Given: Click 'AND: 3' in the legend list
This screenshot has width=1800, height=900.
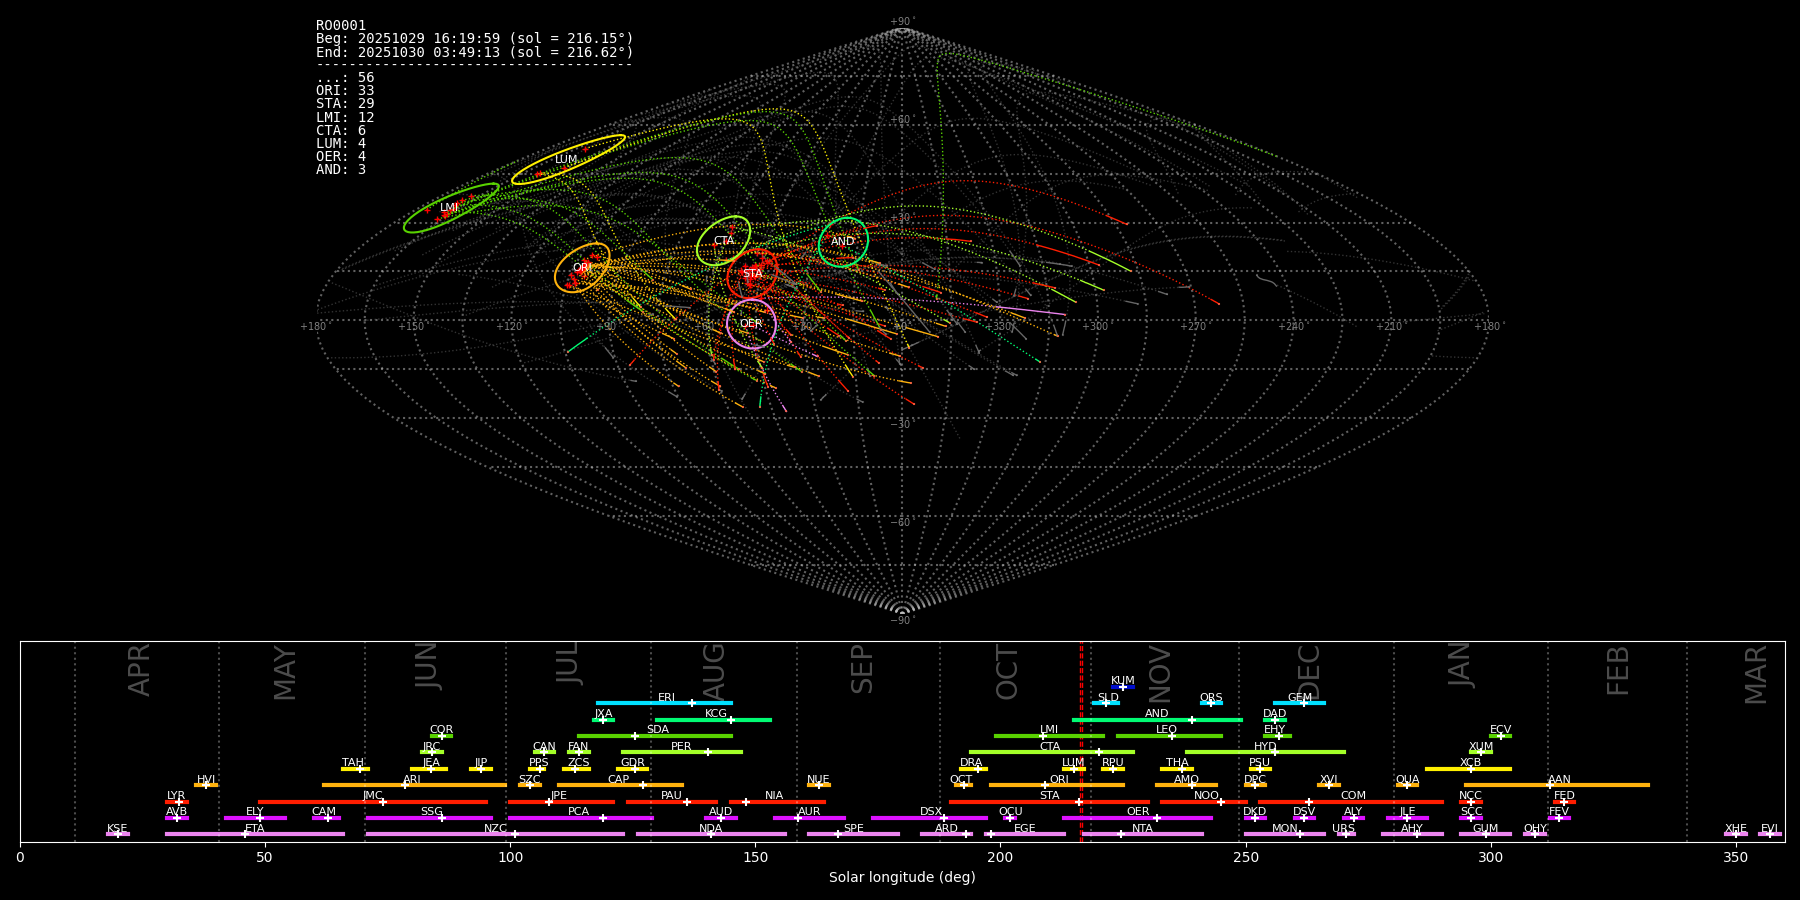Looking at the screenshot, I should pyautogui.click(x=341, y=170).
